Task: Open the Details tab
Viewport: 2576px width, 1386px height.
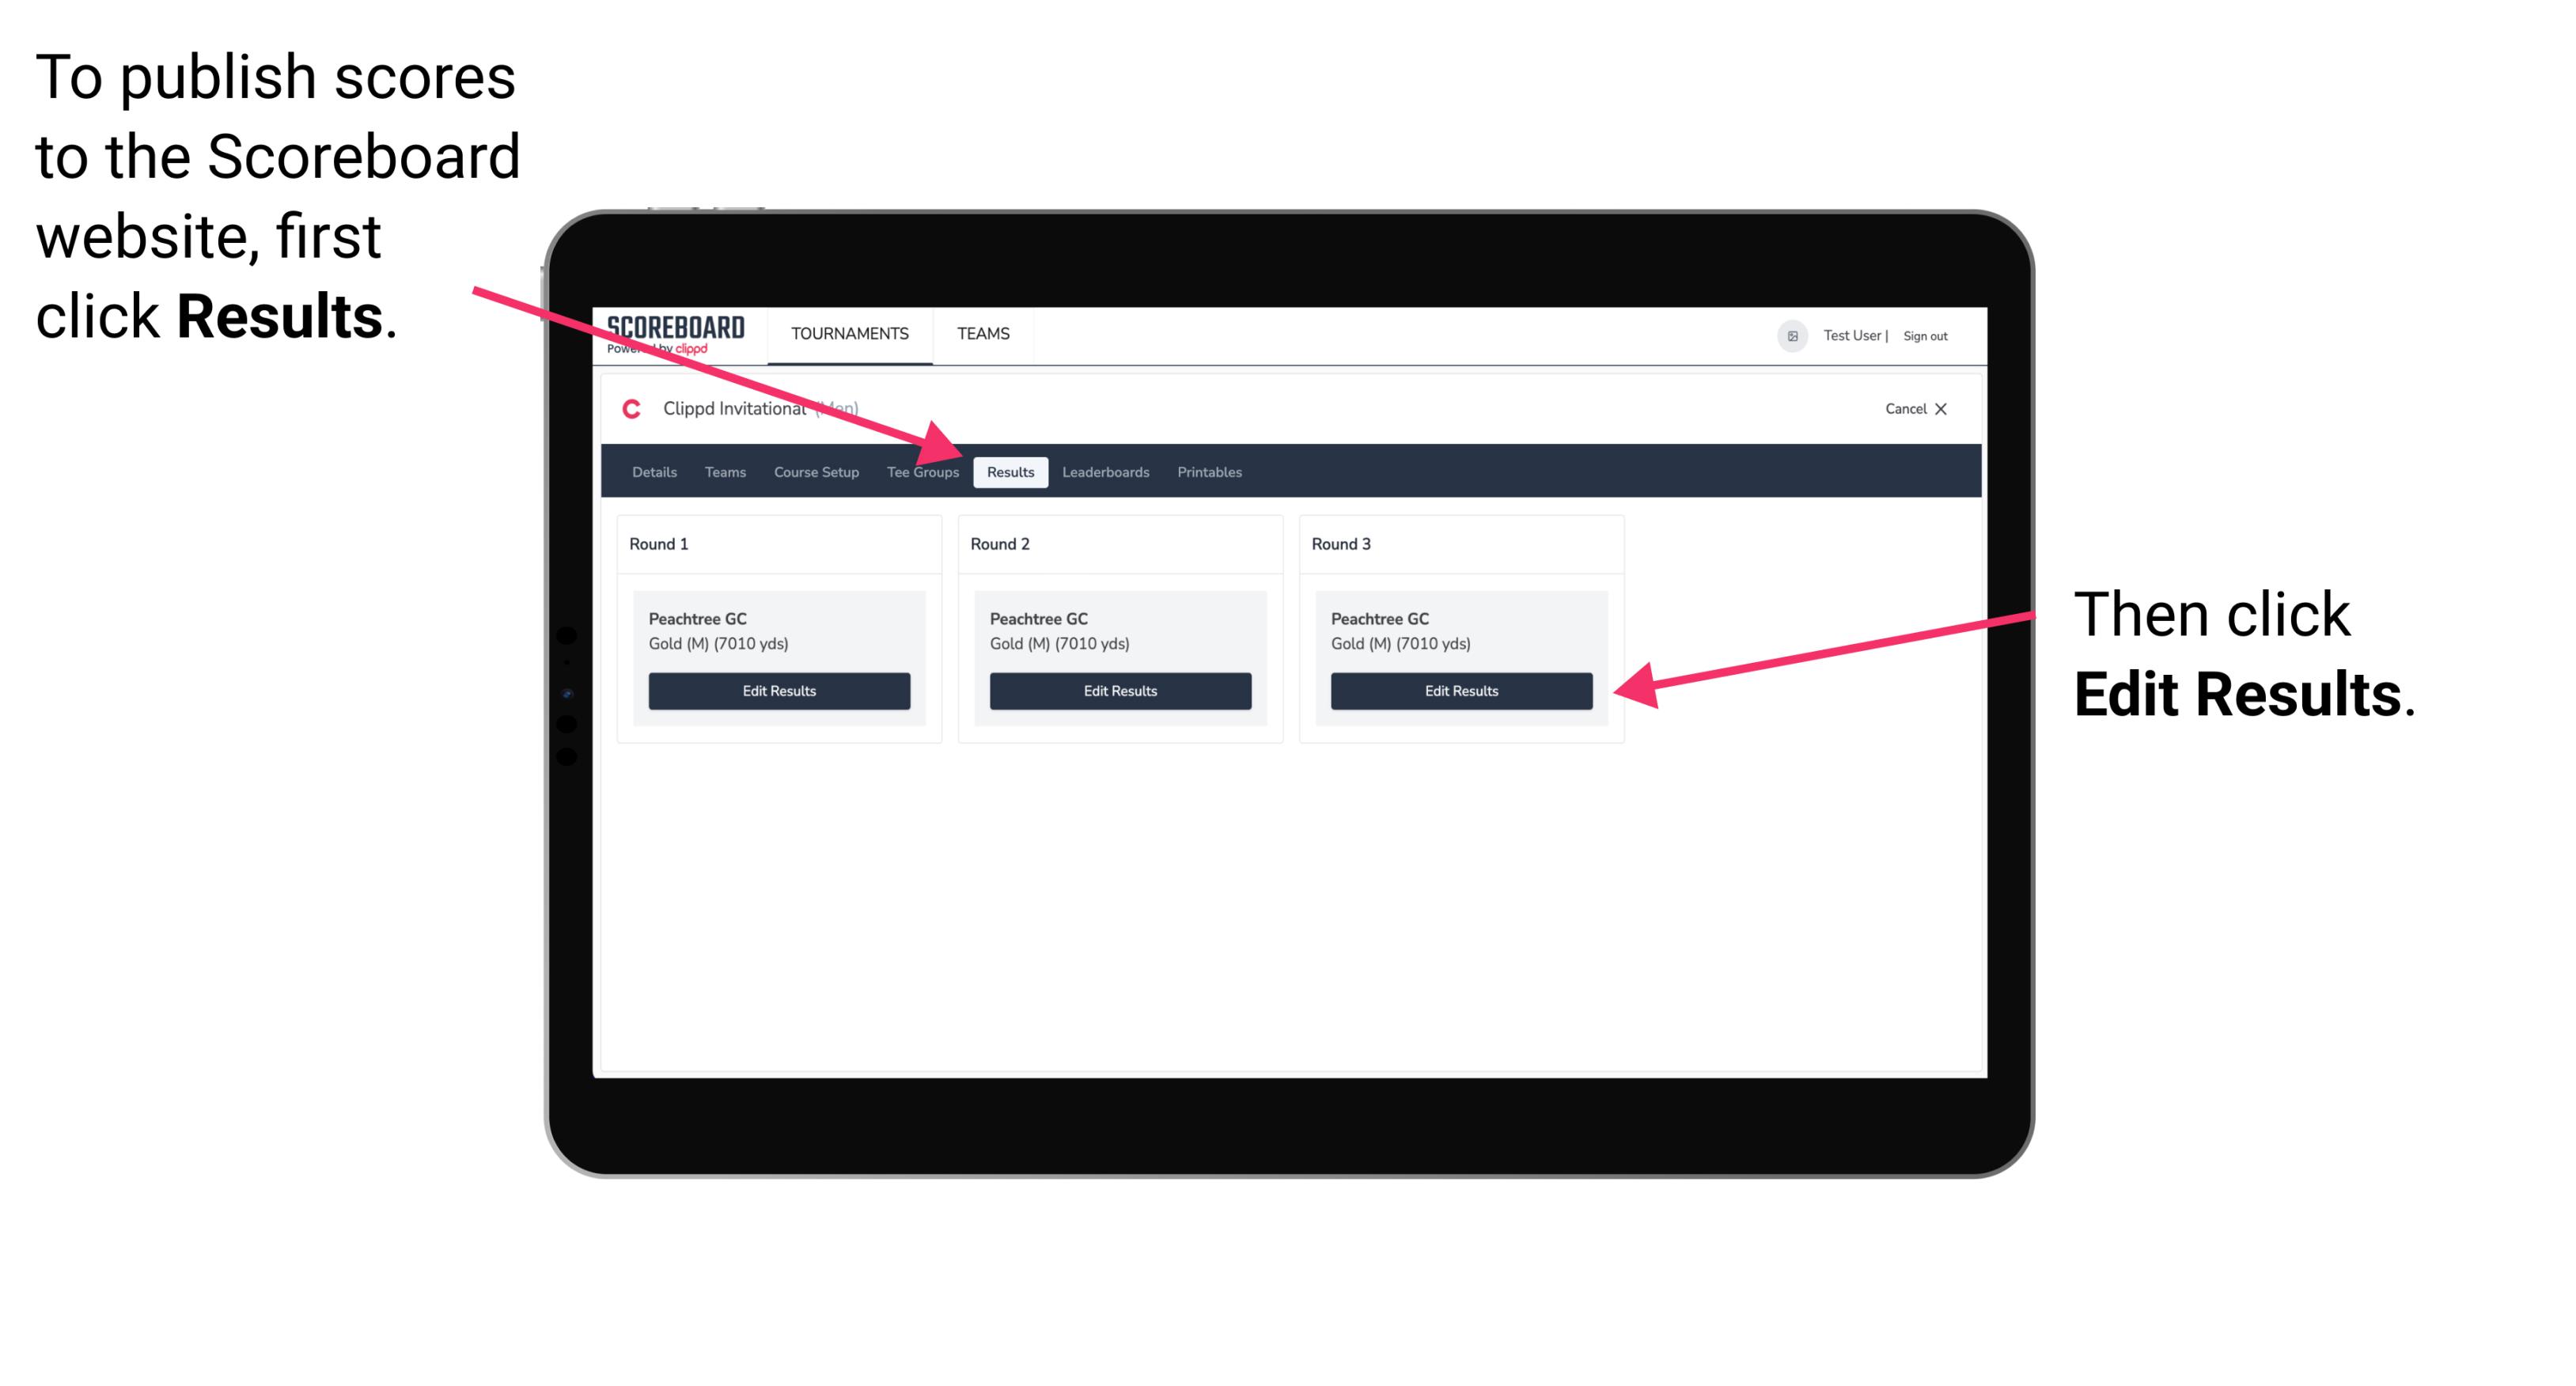Action: (x=653, y=473)
